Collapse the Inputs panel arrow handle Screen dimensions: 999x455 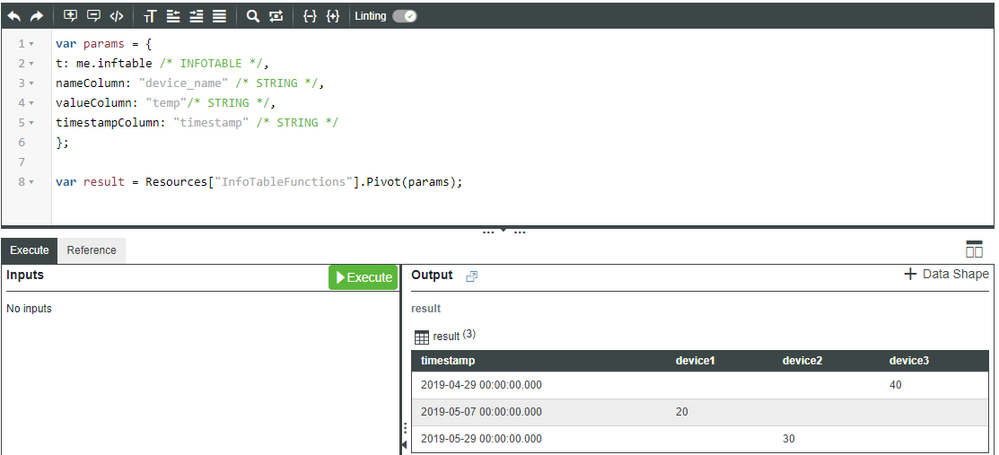(x=404, y=444)
